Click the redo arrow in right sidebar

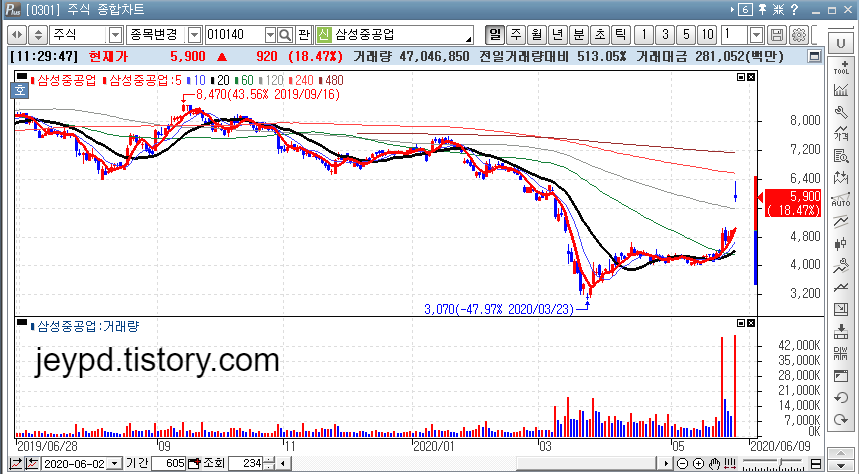click(841, 420)
